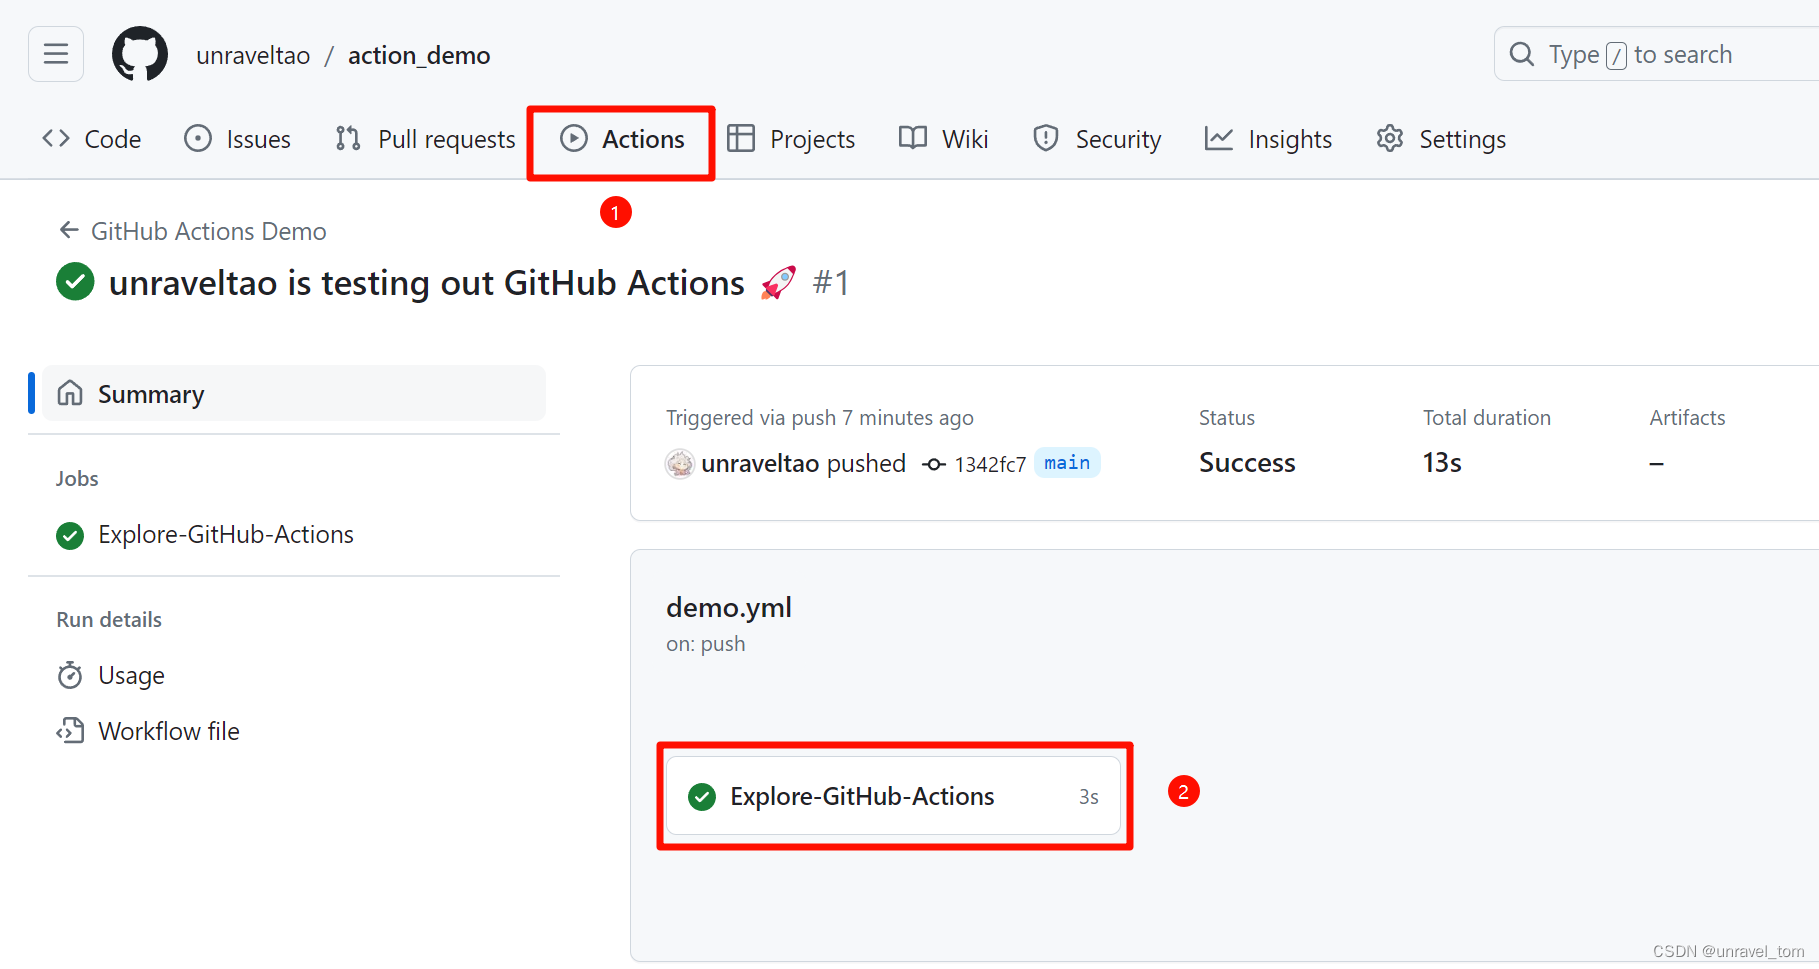Focus the Type / to search field
The image size is (1819, 969).
coord(1656,54)
